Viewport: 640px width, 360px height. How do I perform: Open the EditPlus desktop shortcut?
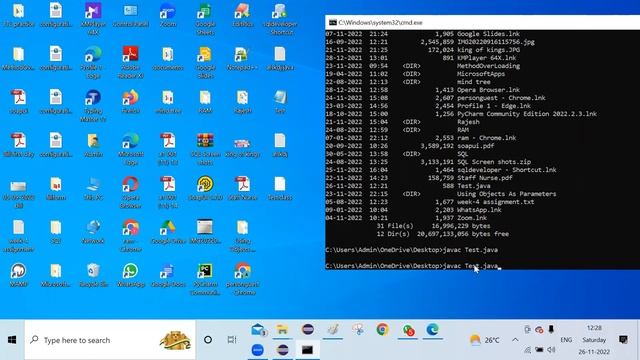pos(242,15)
